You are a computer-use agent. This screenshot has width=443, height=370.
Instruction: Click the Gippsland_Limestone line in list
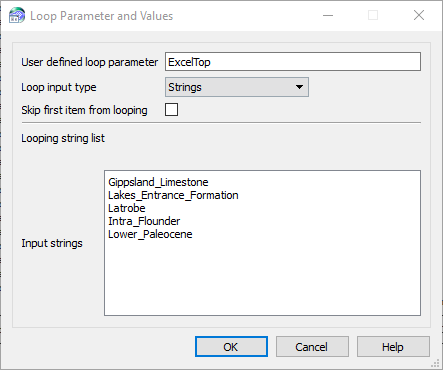pyautogui.click(x=158, y=182)
